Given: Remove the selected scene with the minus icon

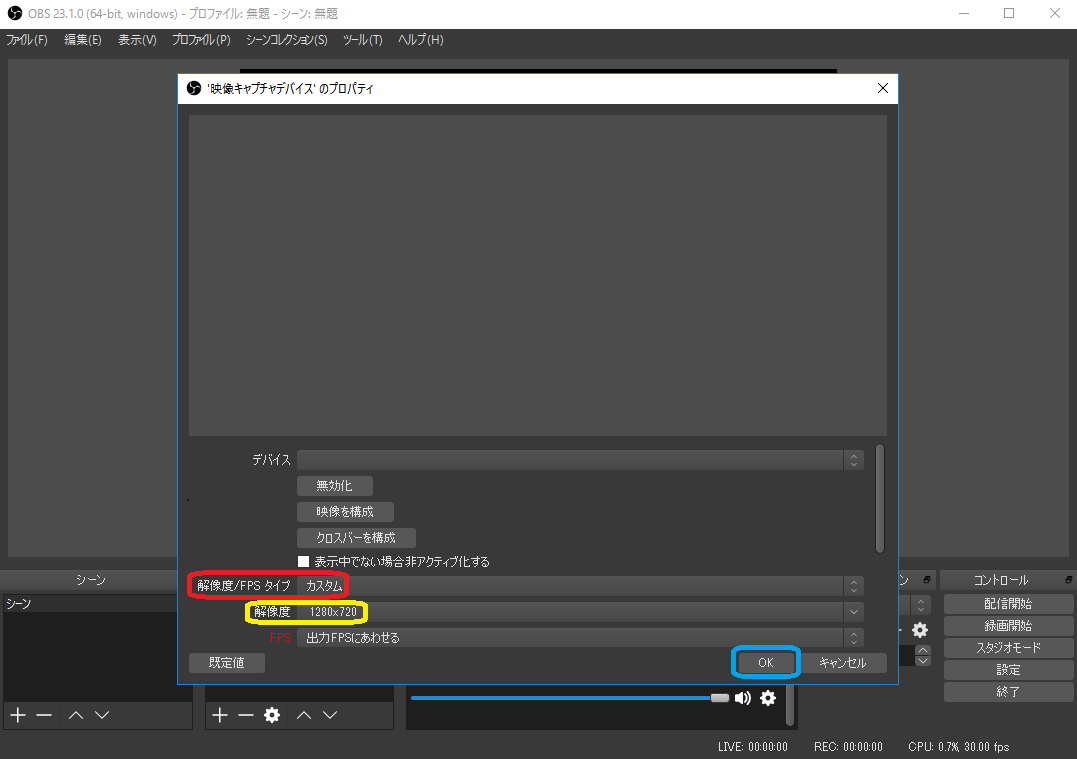Looking at the screenshot, I should point(43,715).
